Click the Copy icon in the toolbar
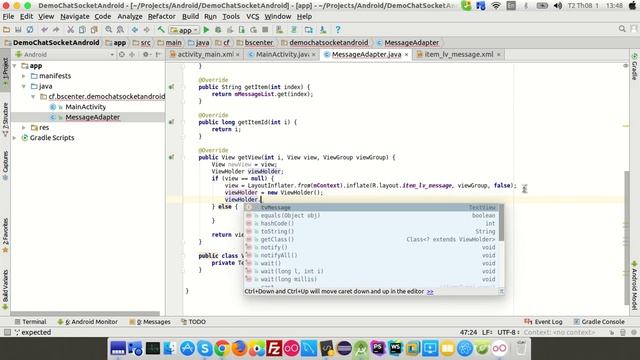The height and width of the screenshot is (360, 640). click(x=82, y=30)
